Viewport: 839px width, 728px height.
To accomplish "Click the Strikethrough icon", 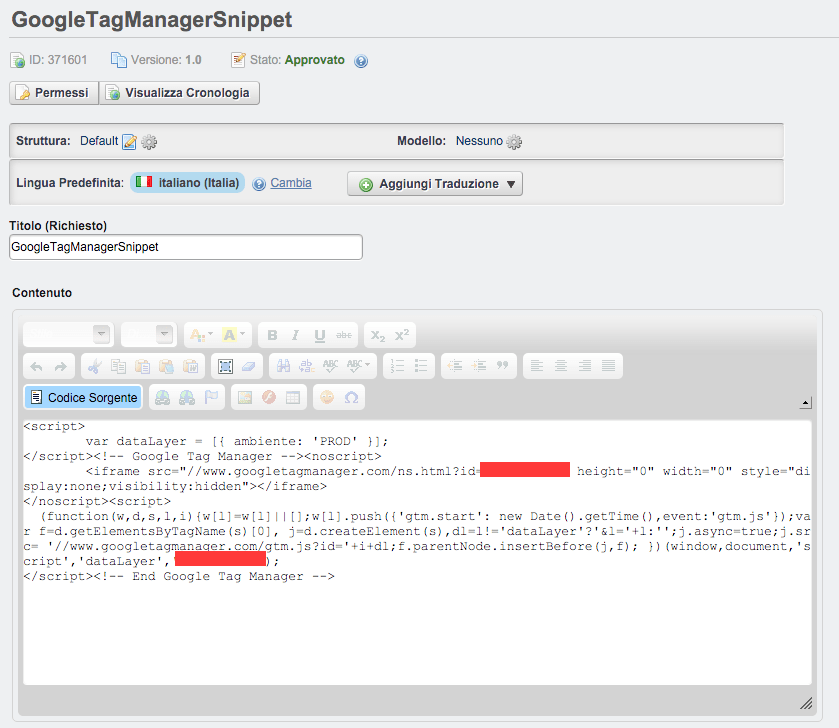I will (344, 335).
